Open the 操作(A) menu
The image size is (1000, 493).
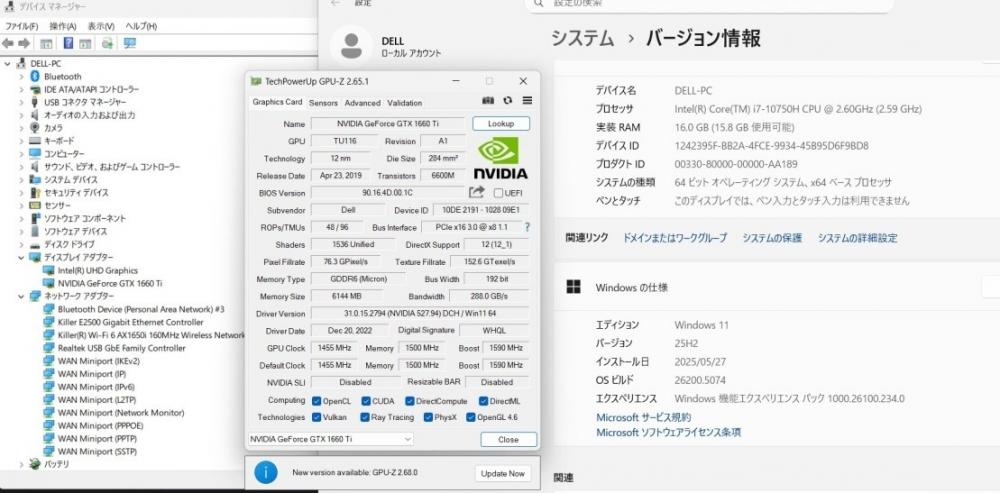tap(62, 26)
